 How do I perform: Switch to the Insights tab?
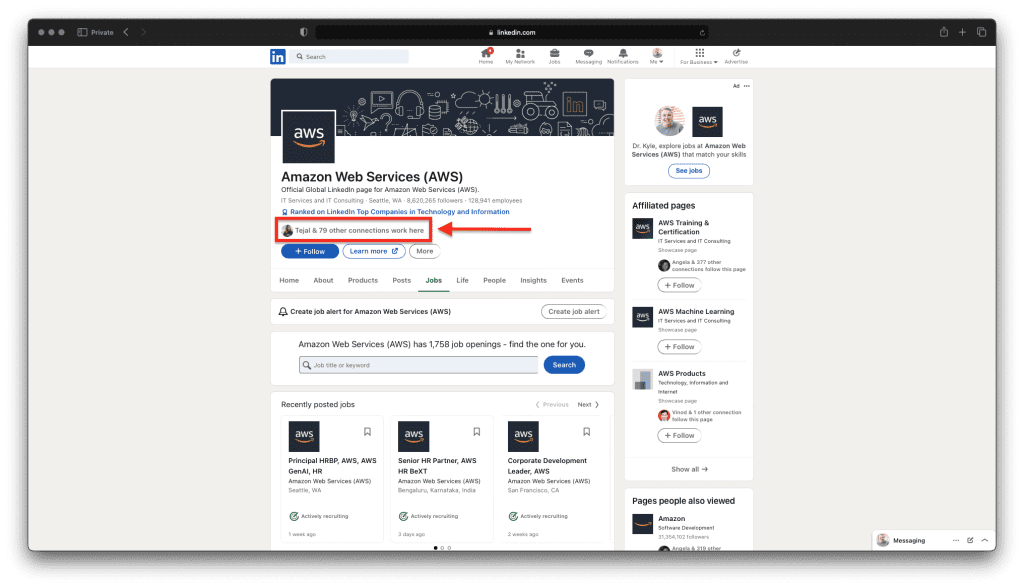(534, 280)
